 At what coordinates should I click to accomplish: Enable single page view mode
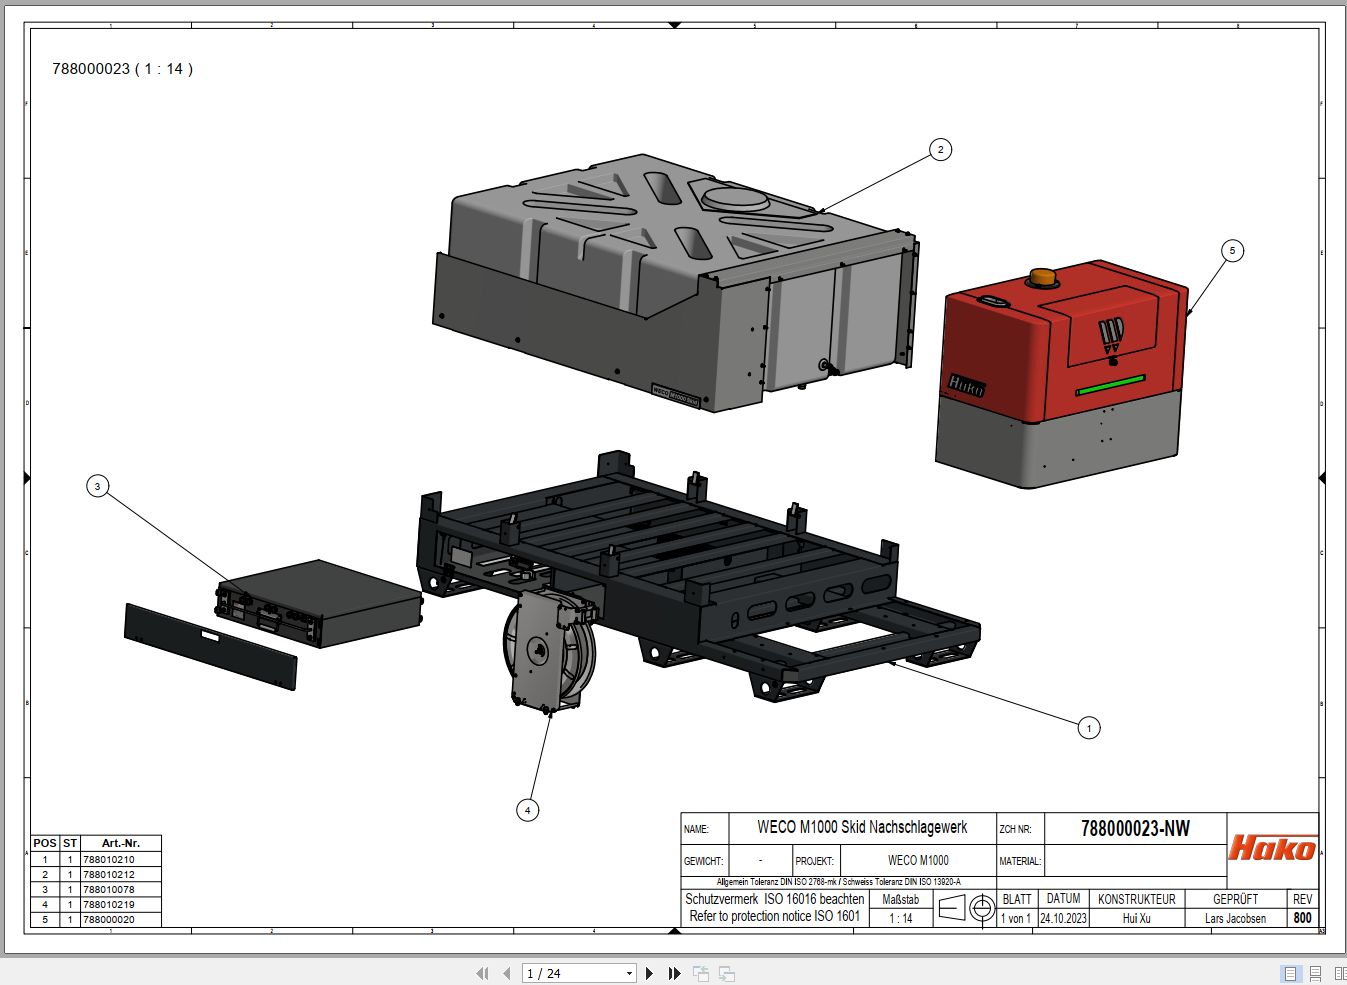coord(1290,973)
